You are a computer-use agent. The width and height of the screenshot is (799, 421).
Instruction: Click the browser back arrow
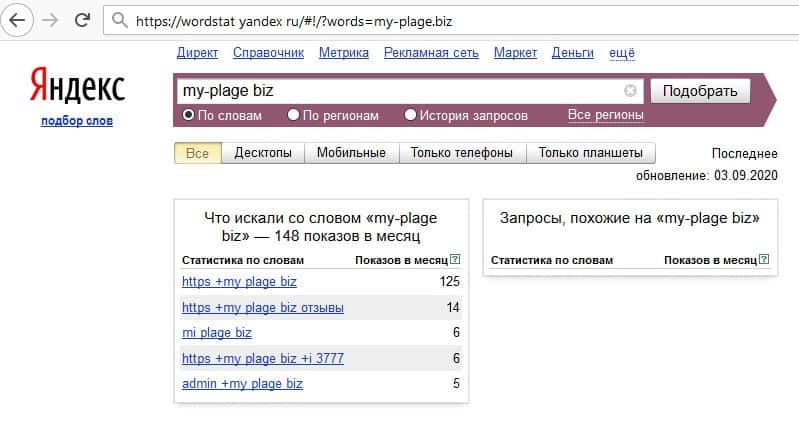point(19,19)
